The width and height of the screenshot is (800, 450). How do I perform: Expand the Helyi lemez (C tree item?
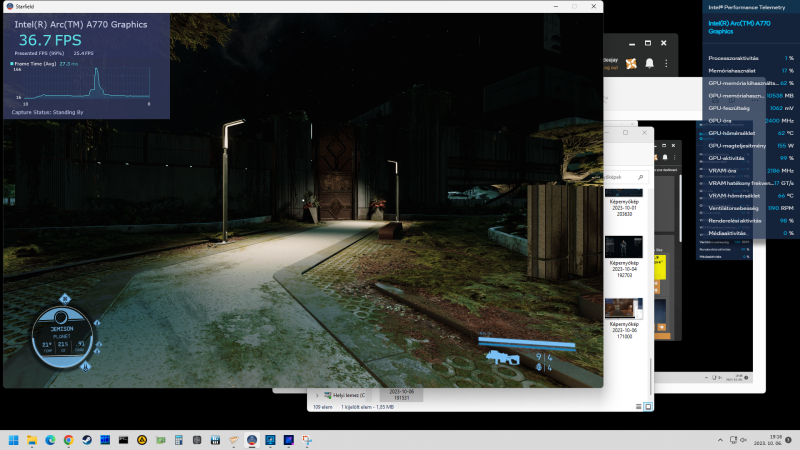(x=317, y=395)
